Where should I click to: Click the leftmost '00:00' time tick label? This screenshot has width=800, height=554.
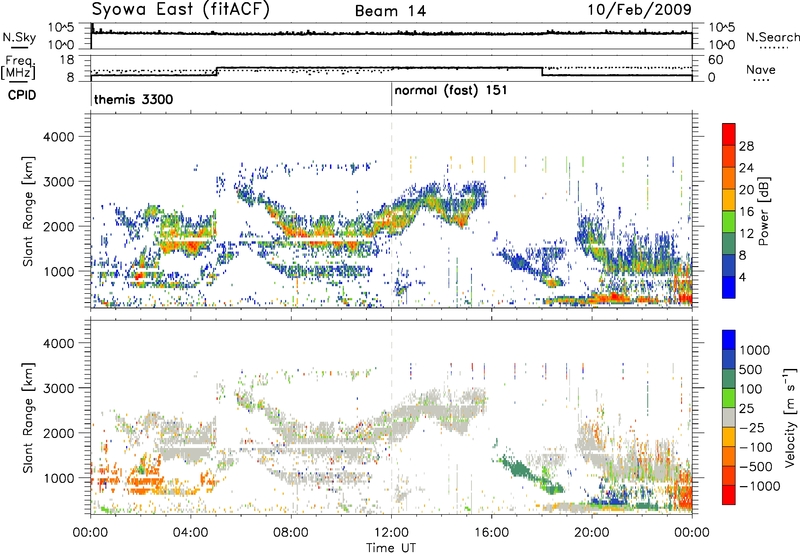[90, 533]
